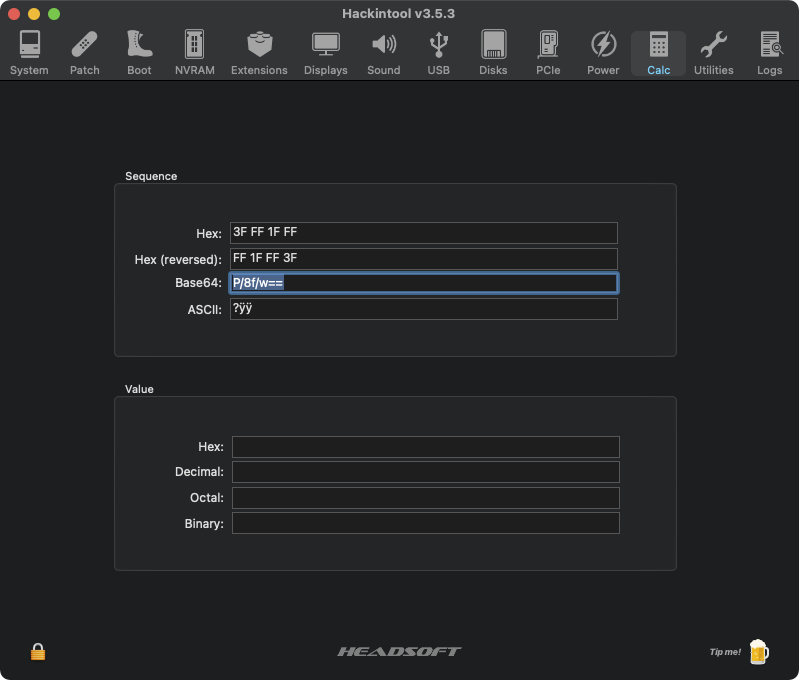View the PCIe tab

click(x=548, y=54)
